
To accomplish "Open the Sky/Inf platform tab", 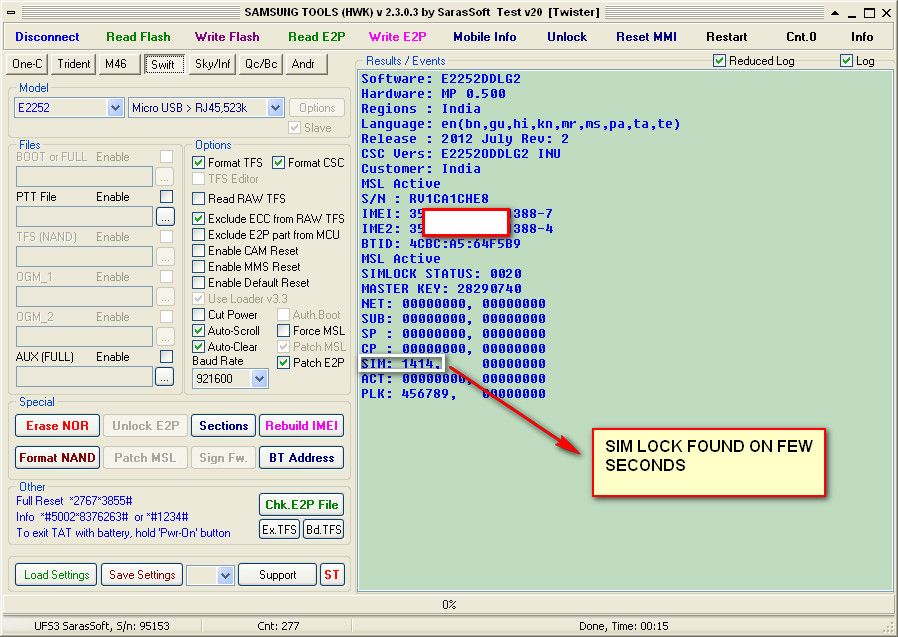I will pyautogui.click(x=212, y=64).
